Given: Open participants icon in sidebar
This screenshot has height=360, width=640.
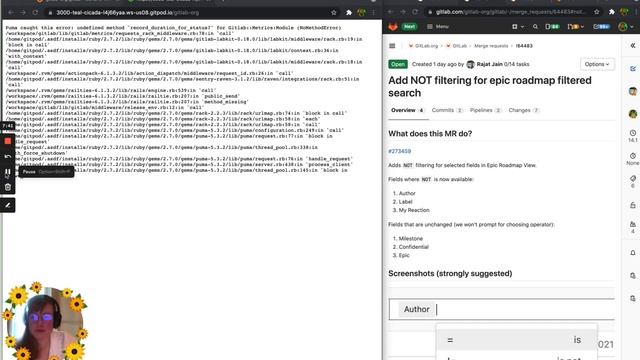Looking at the screenshot, I should (x=633, y=224).
